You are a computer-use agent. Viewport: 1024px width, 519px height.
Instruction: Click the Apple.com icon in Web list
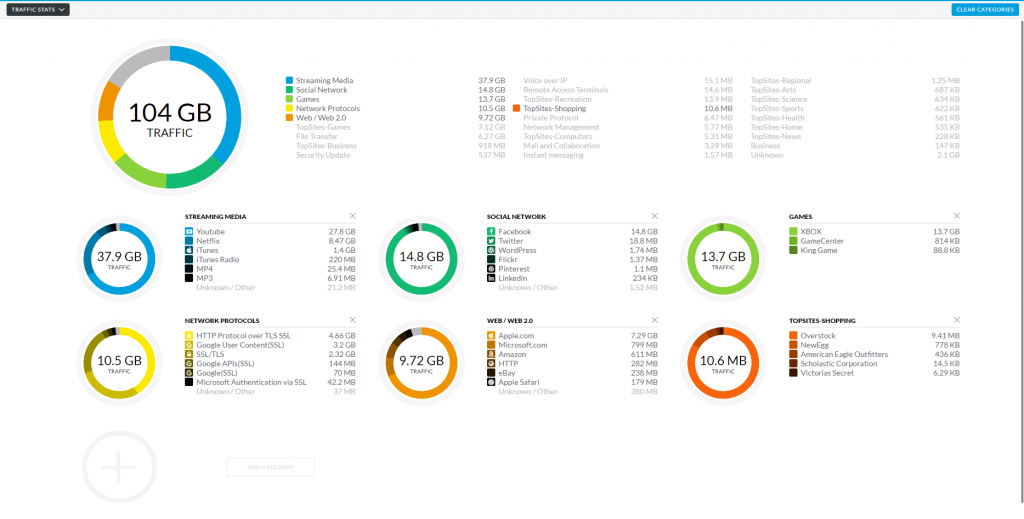coord(491,335)
